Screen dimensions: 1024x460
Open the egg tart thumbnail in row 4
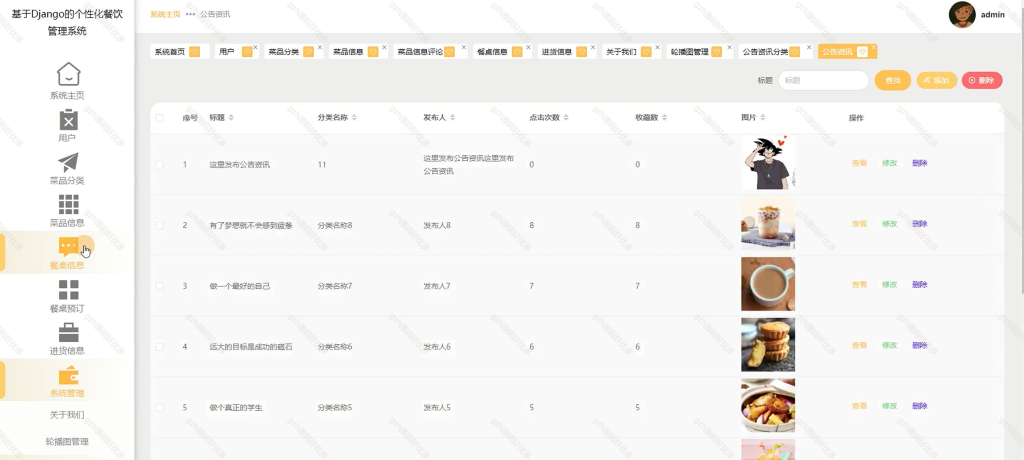tap(768, 345)
